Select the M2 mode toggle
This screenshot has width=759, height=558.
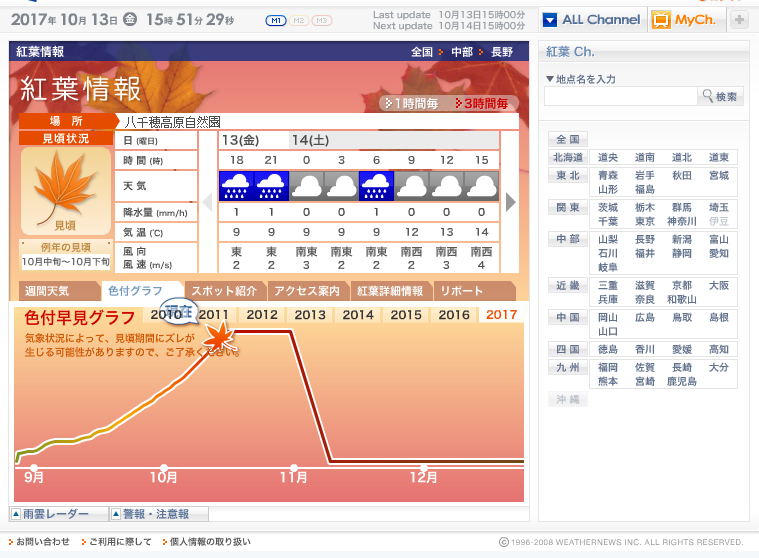pos(299,20)
